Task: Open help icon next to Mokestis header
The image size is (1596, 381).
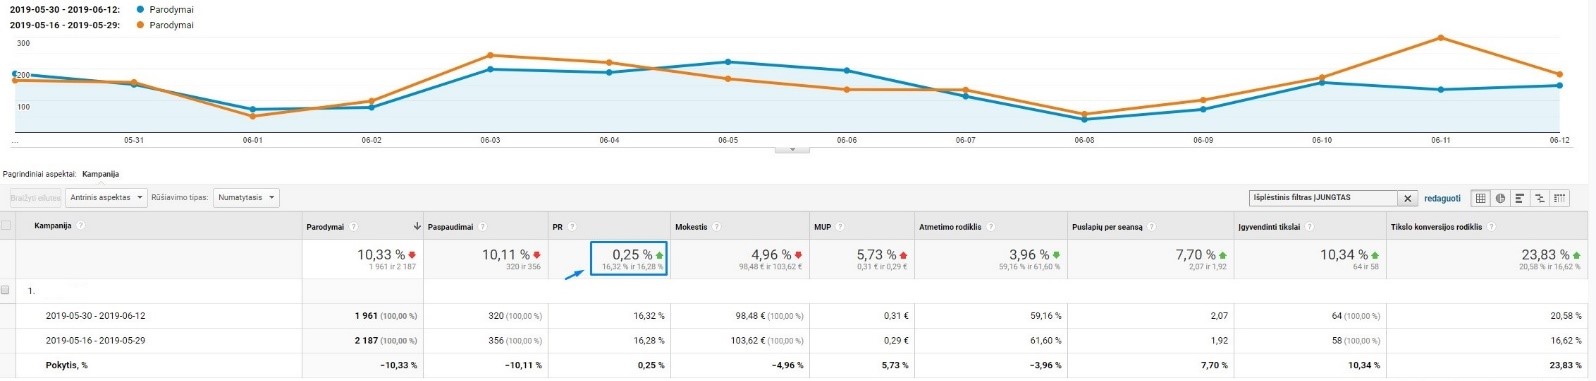Action: click(x=717, y=227)
